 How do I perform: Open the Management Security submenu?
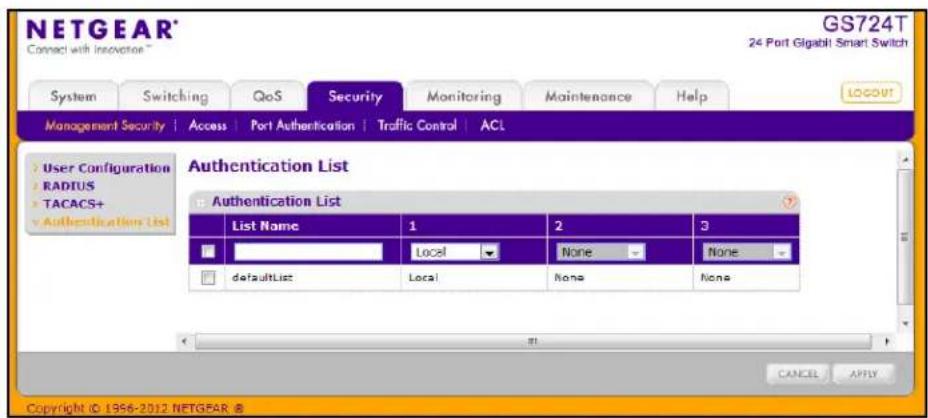click(x=105, y=126)
